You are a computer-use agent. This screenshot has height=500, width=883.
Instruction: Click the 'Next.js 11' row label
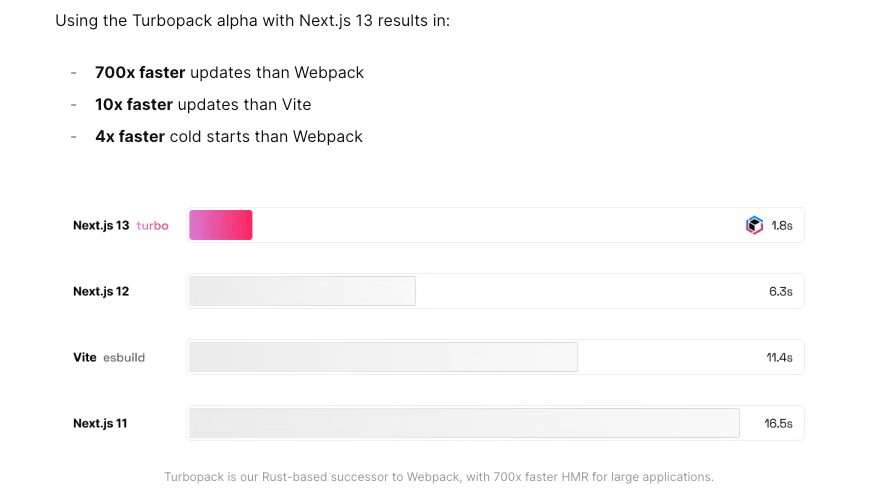100,423
